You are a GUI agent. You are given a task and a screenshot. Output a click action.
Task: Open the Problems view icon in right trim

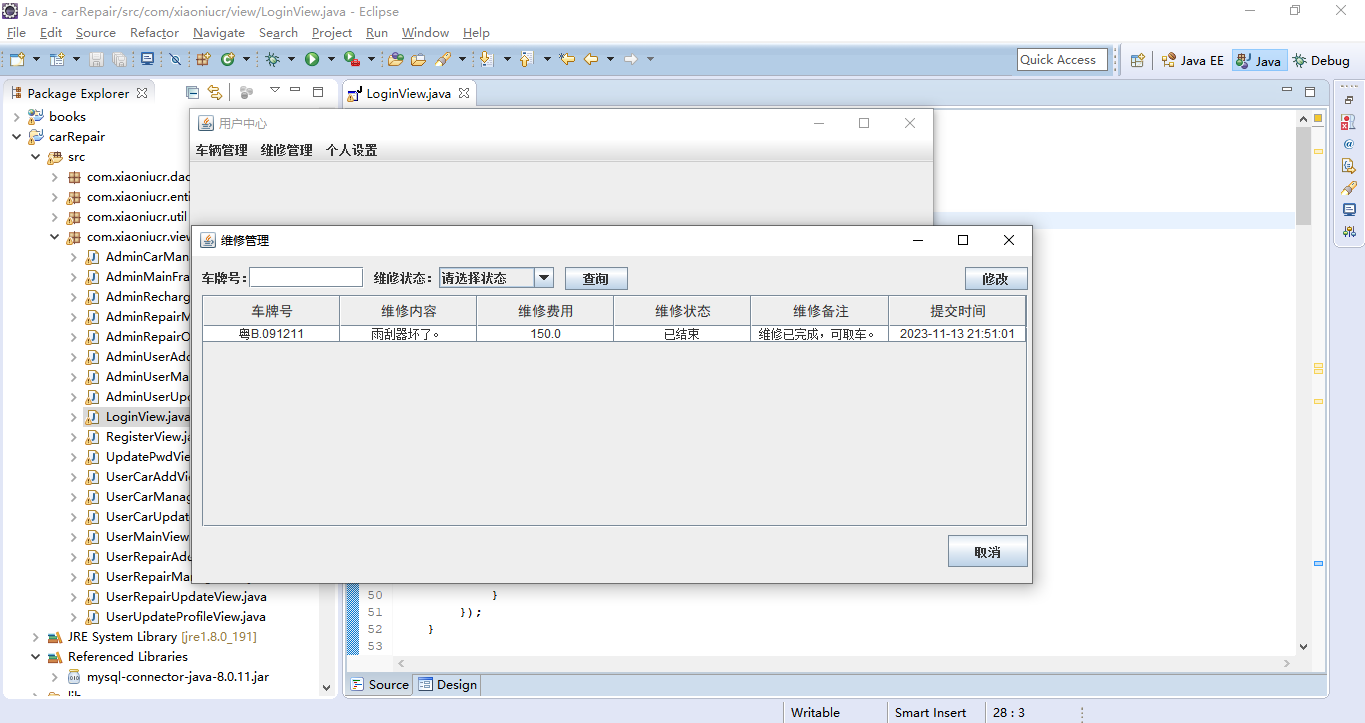tap(1349, 122)
